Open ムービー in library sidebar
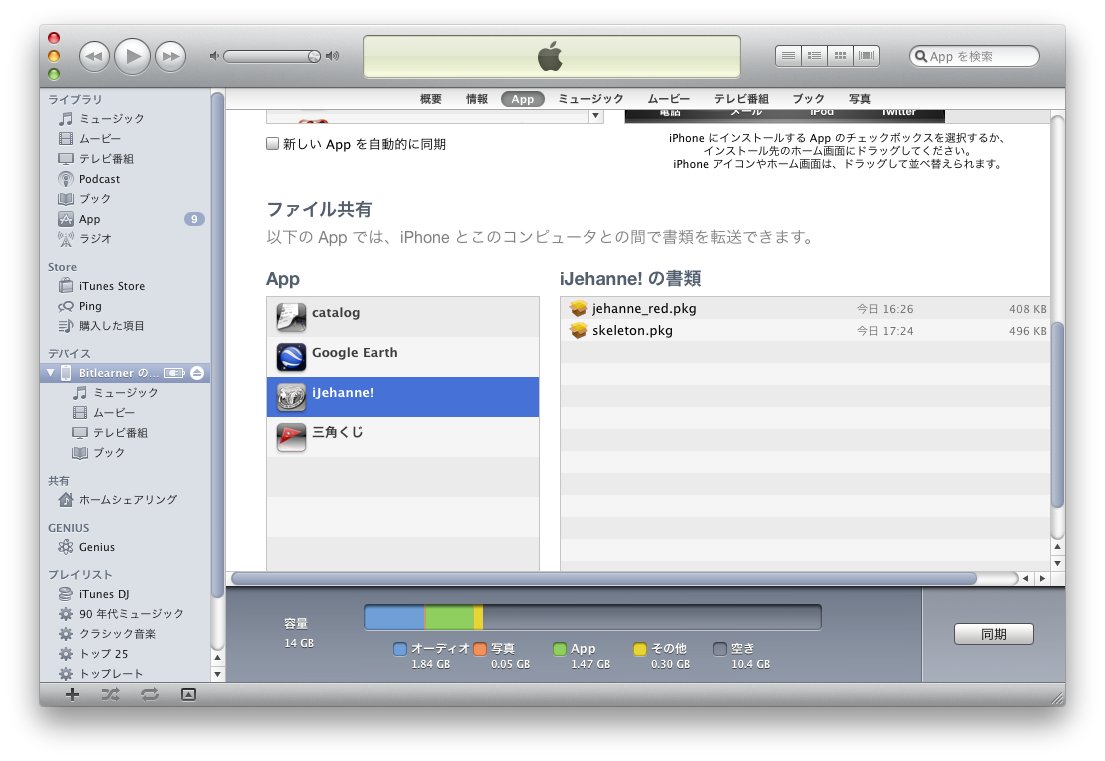The height and width of the screenshot is (761, 1105). tap(99, 139)
